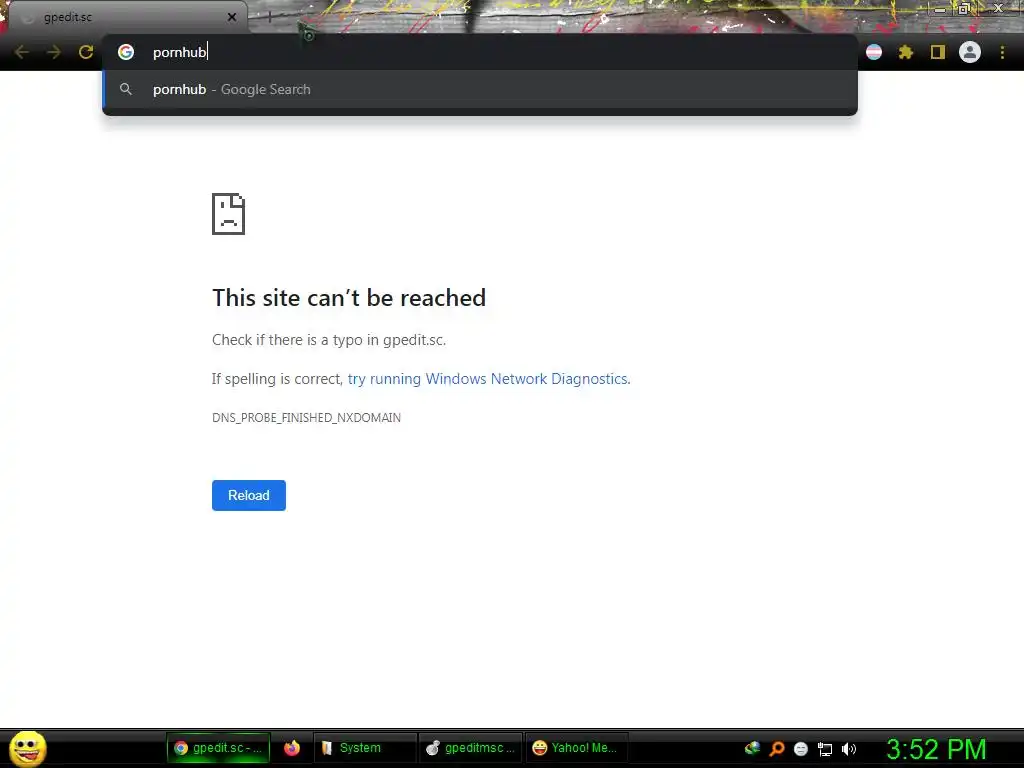
Task: Choose the 'pornhub - Google Search' suggestion
Action: pos(480,89)
